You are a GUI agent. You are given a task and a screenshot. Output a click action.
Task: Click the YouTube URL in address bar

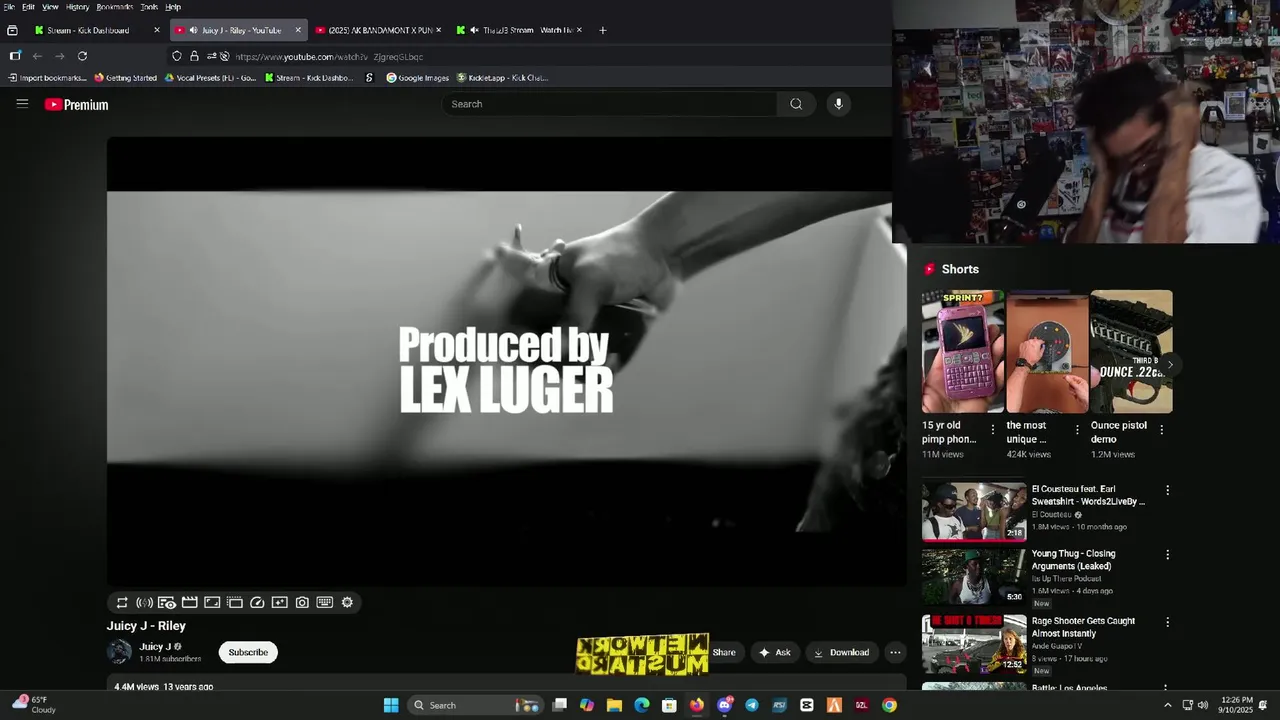(329, 57)
